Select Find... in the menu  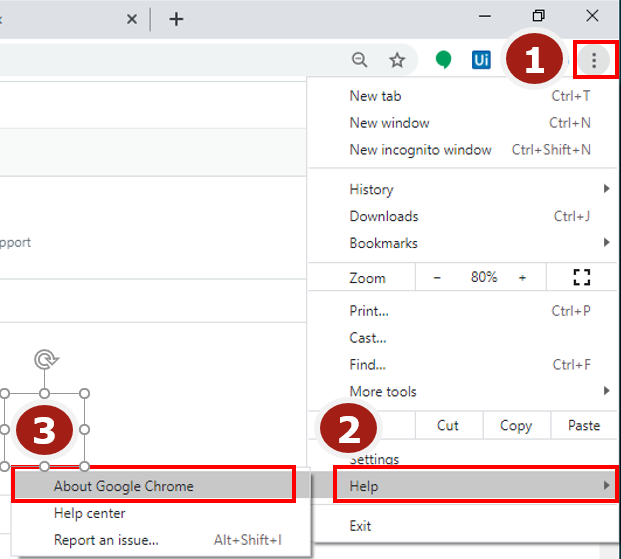click(462, 364)
